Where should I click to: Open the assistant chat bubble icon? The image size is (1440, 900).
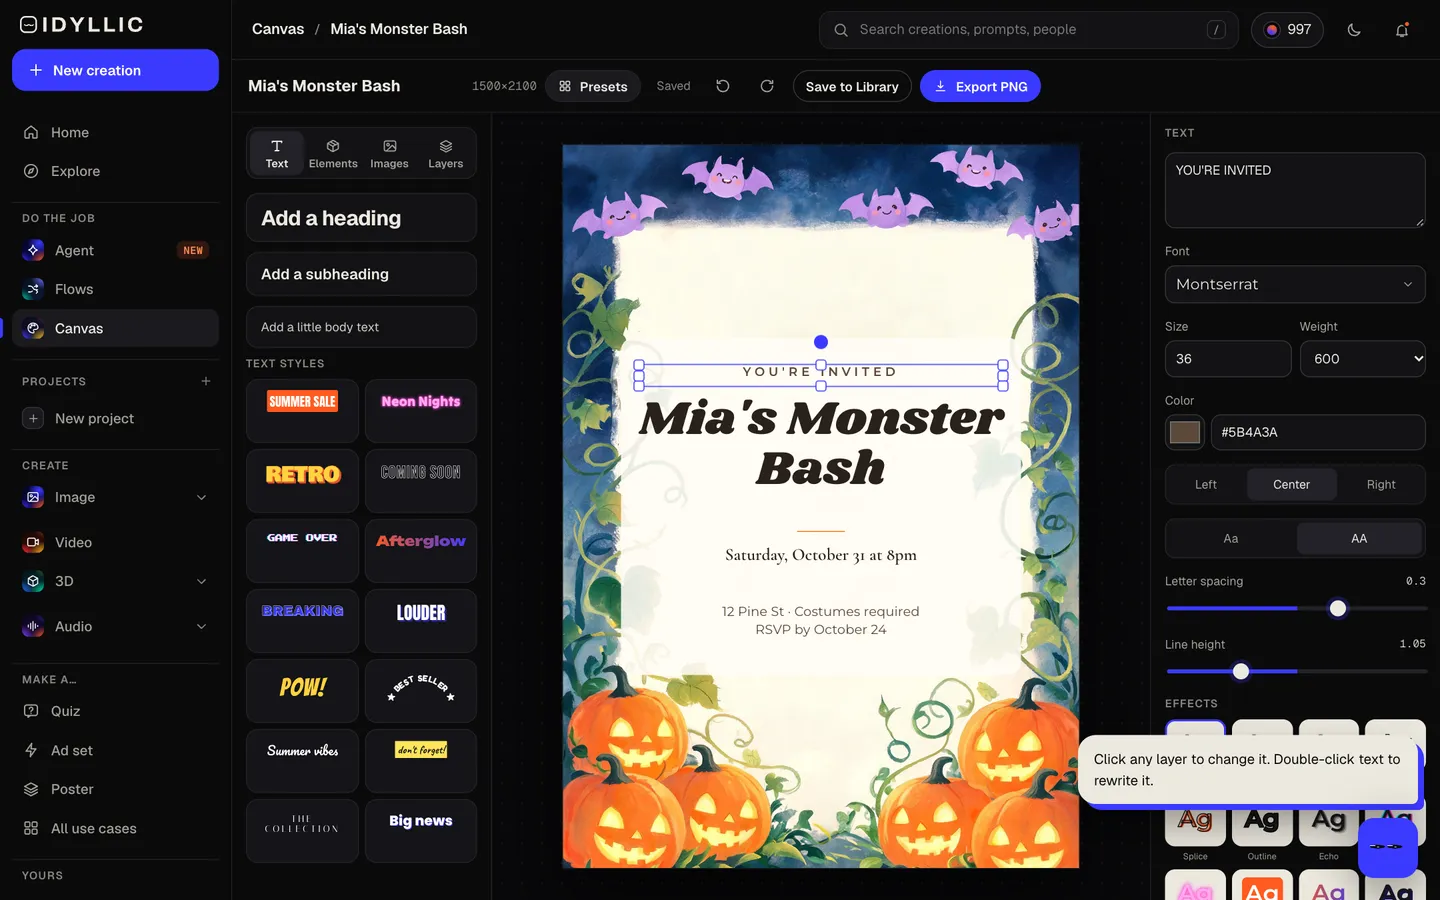1387,847
